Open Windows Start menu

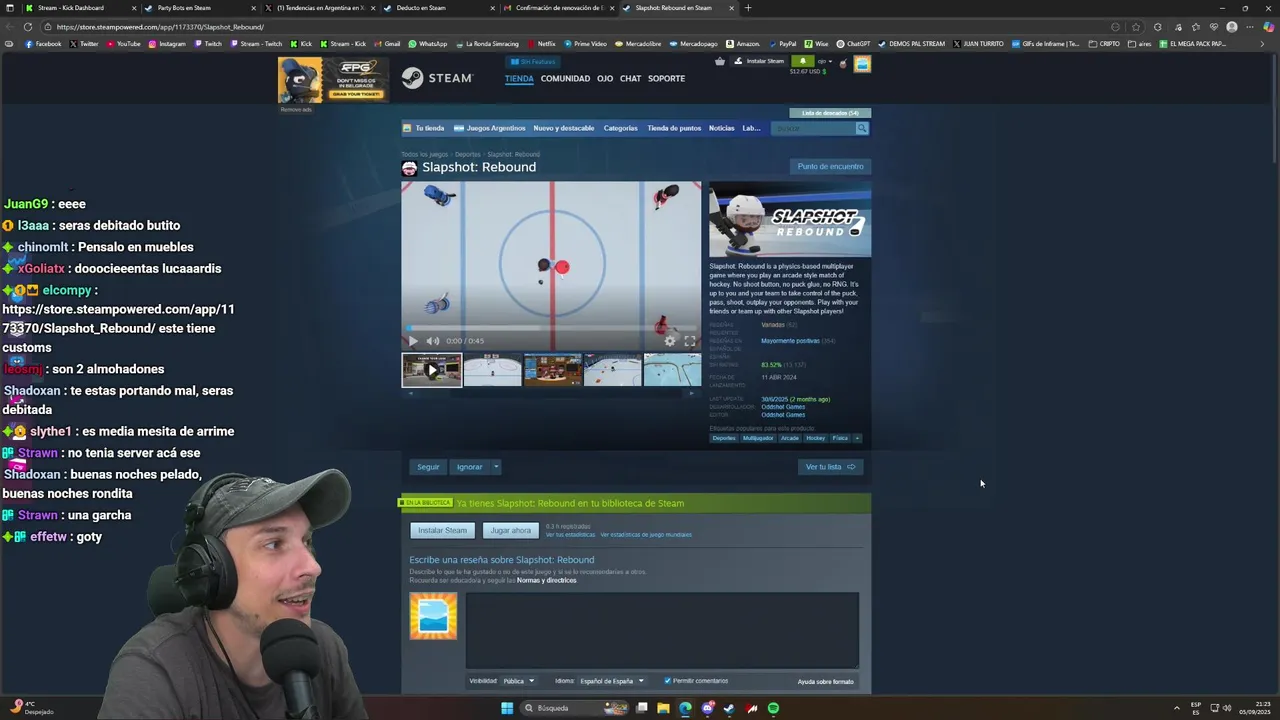coord(507,708)
